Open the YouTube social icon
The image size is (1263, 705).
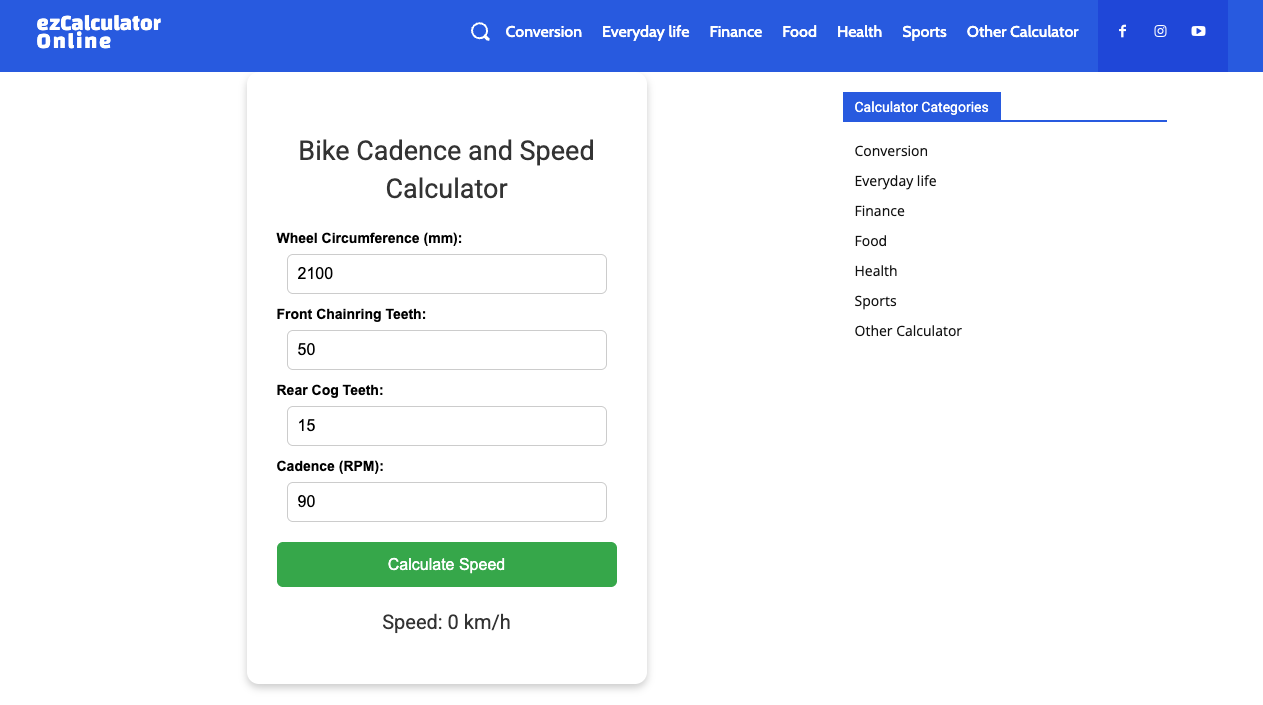click(1198, 32)
